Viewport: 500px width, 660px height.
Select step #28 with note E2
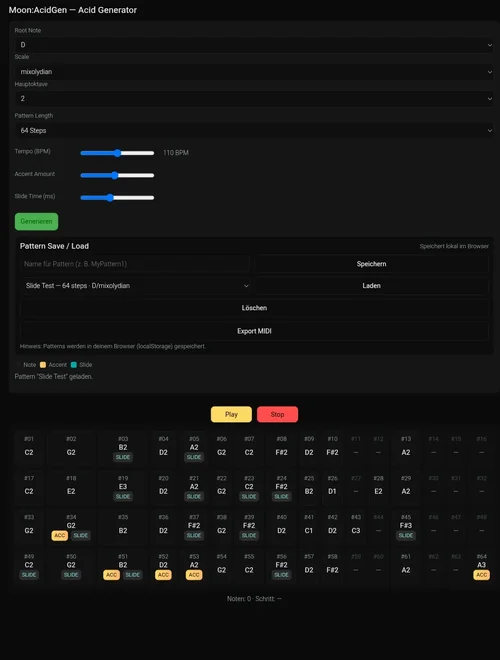point(378,487)
